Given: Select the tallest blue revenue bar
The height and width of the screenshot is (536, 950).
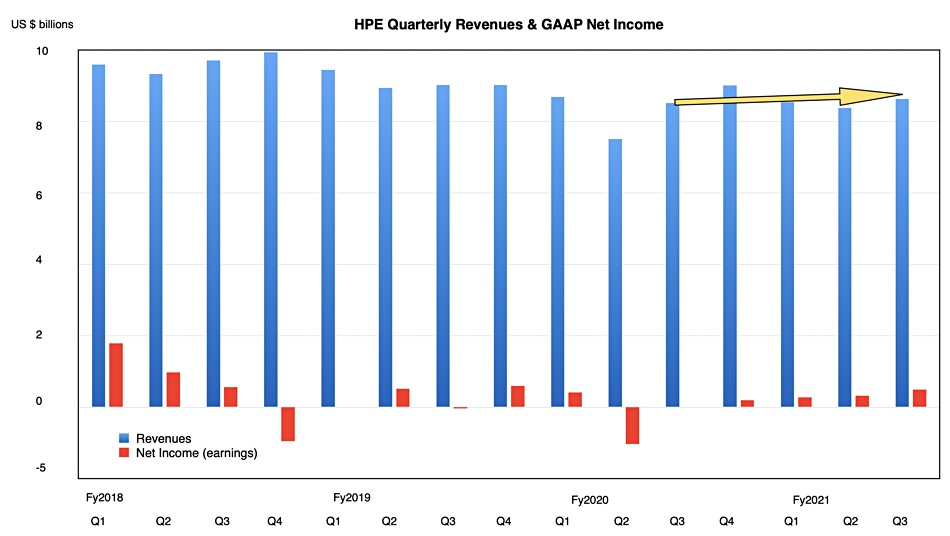Looking at the screenshot, I should 271,230.
